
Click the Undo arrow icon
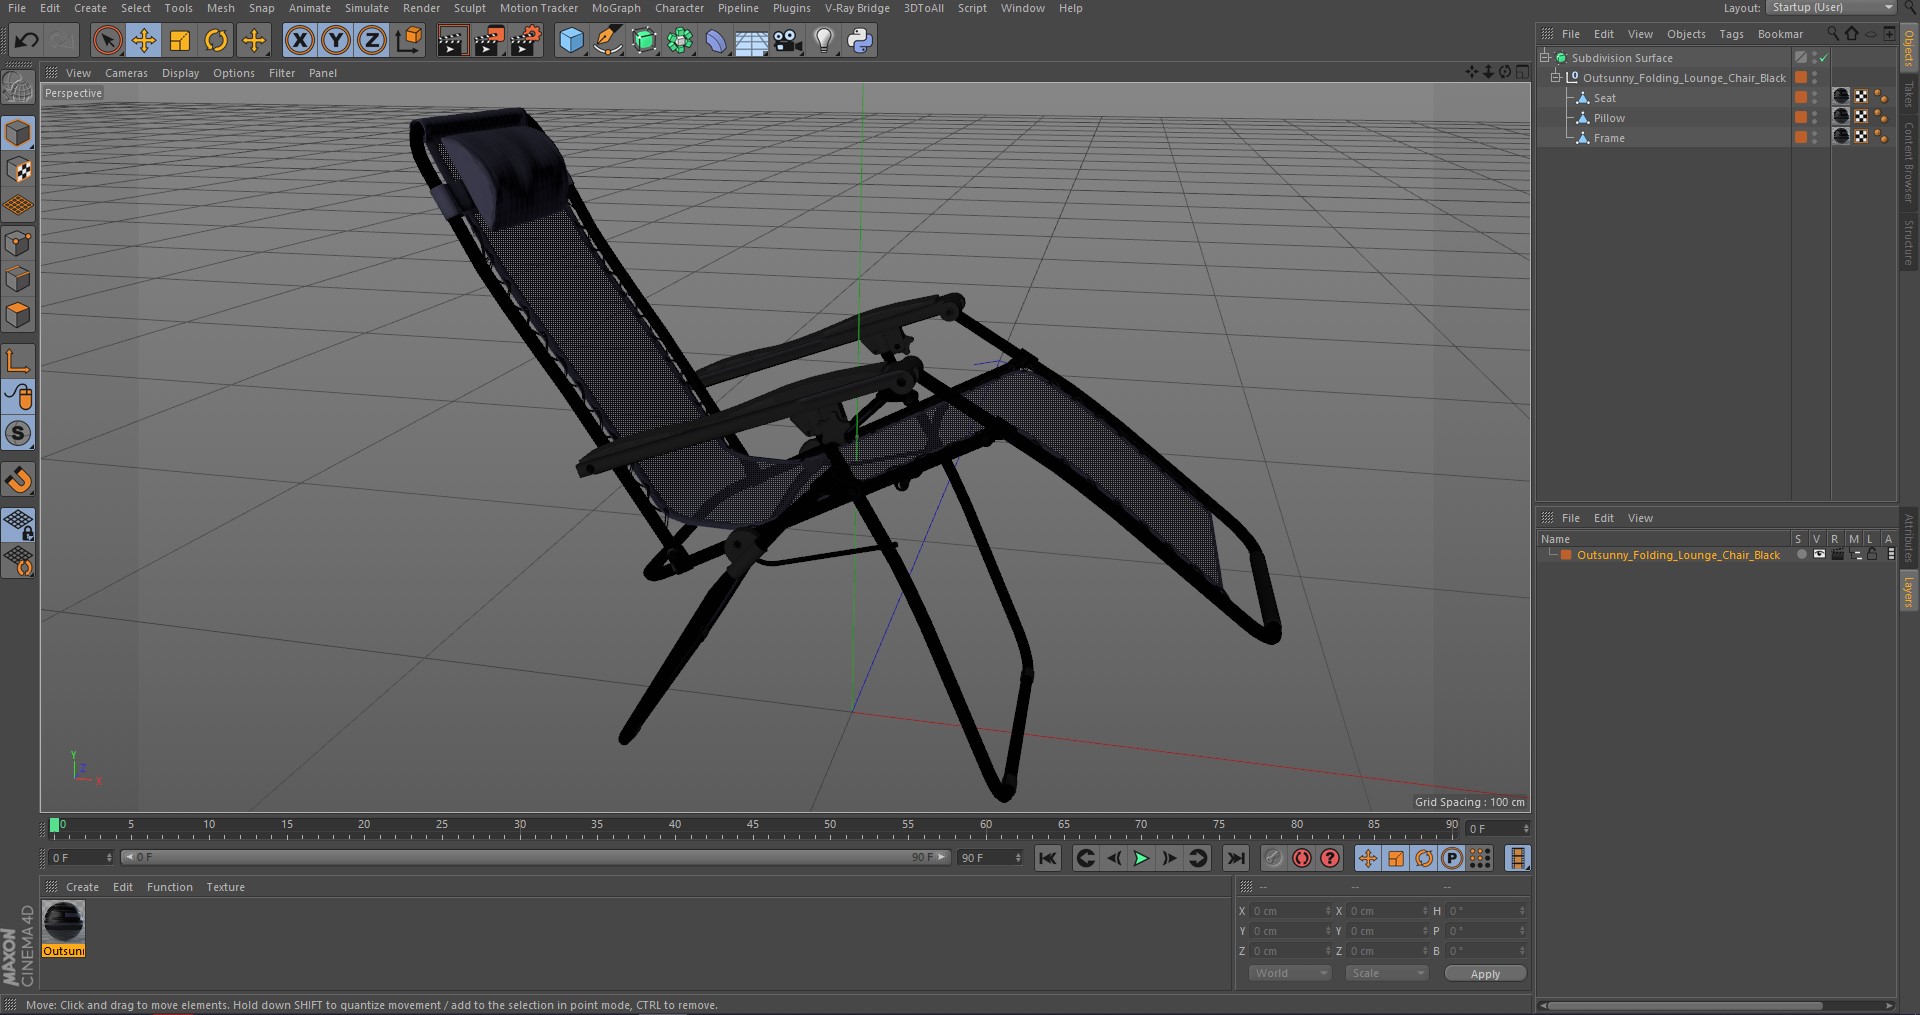pos(27,41)
